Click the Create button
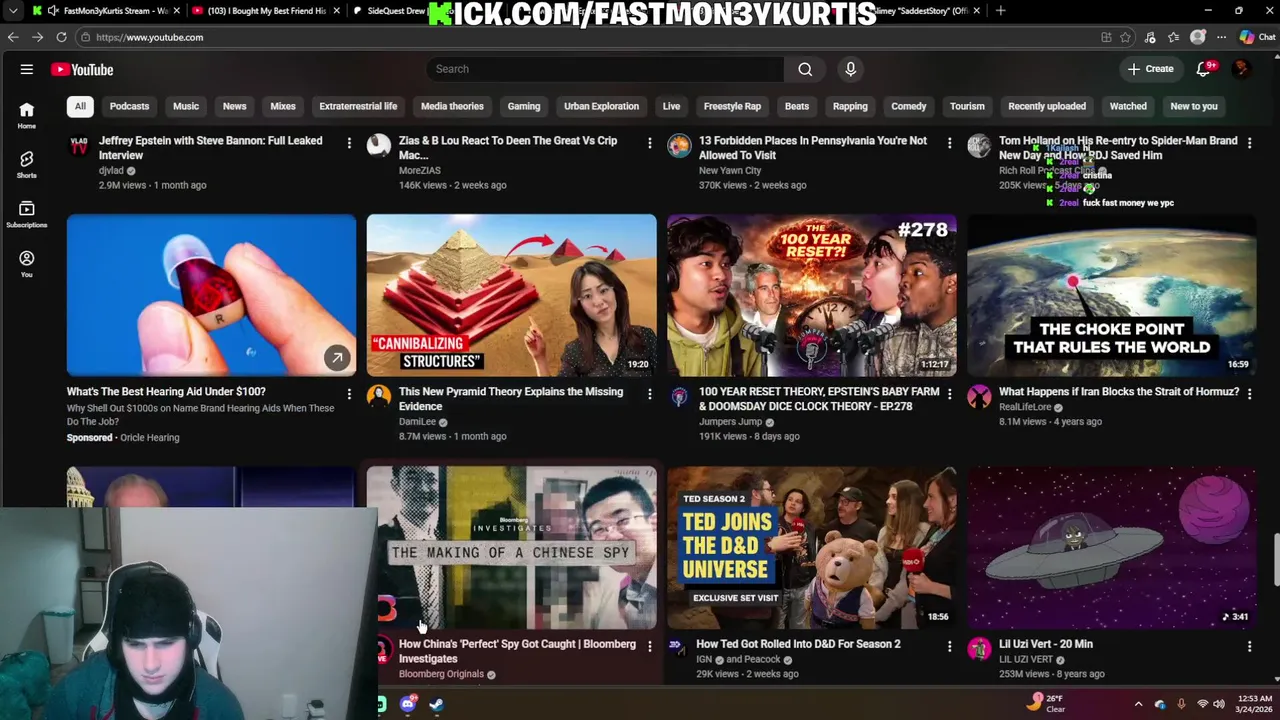 pos(1150,69)
